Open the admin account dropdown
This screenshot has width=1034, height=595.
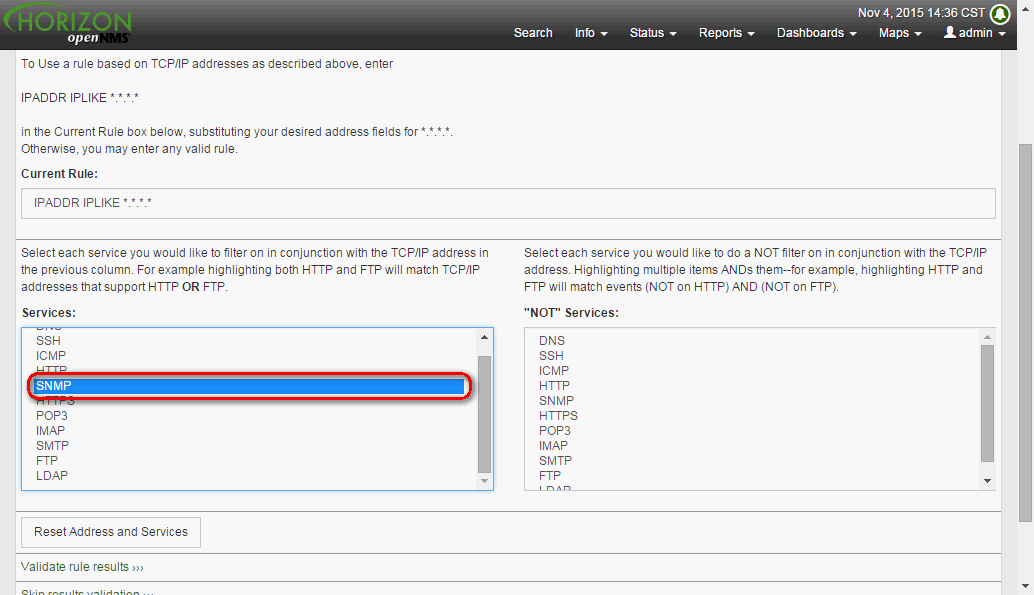point(975,33)
